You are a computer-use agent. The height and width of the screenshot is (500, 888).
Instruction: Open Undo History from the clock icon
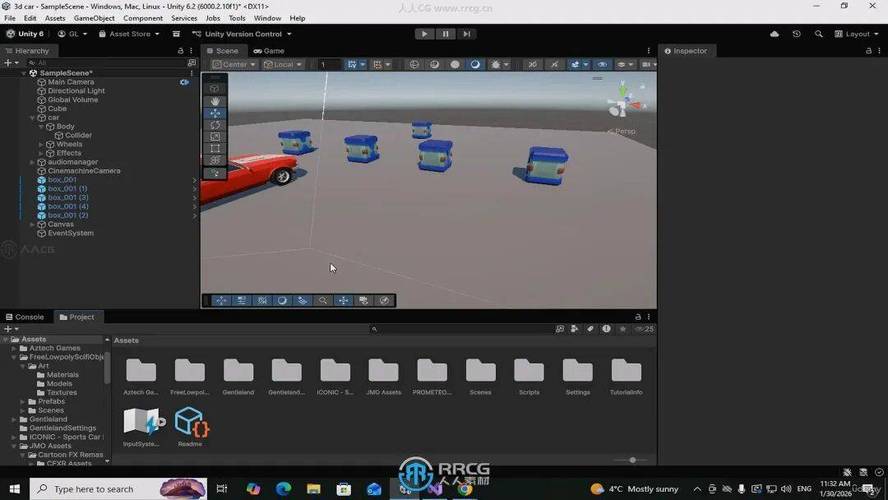tap(796, 34)
